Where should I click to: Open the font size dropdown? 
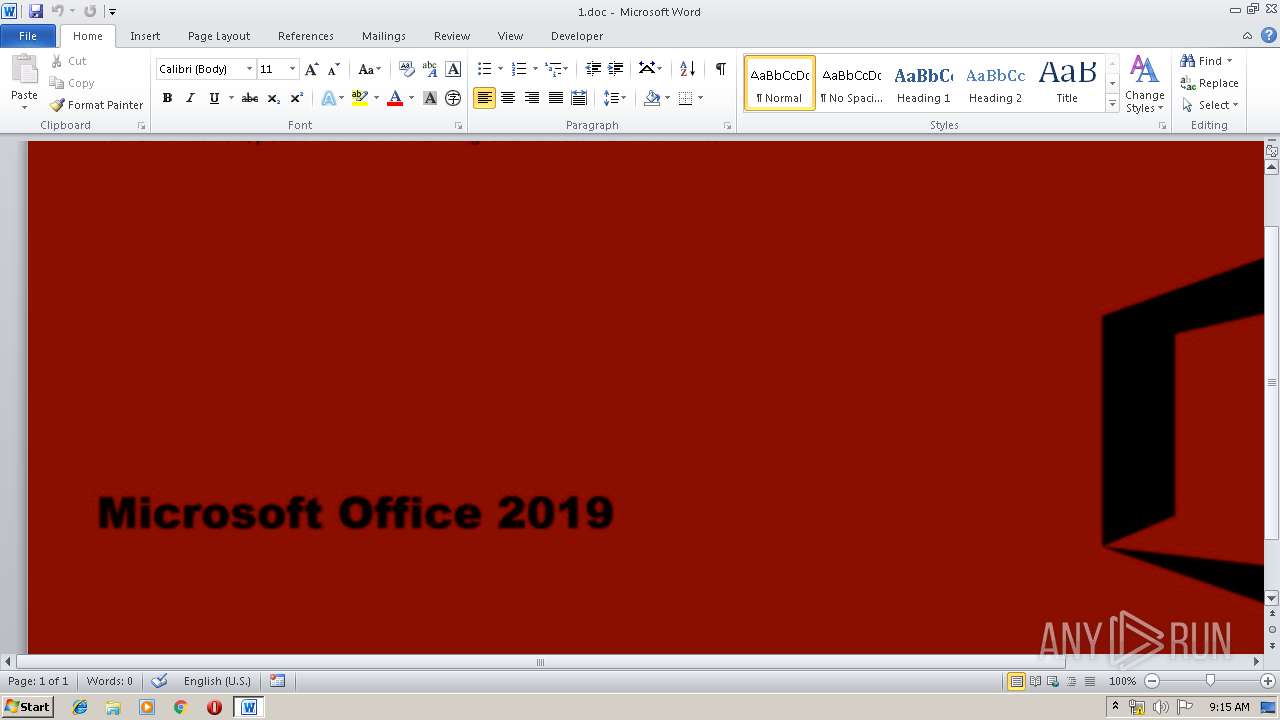[x=292, y=69]
